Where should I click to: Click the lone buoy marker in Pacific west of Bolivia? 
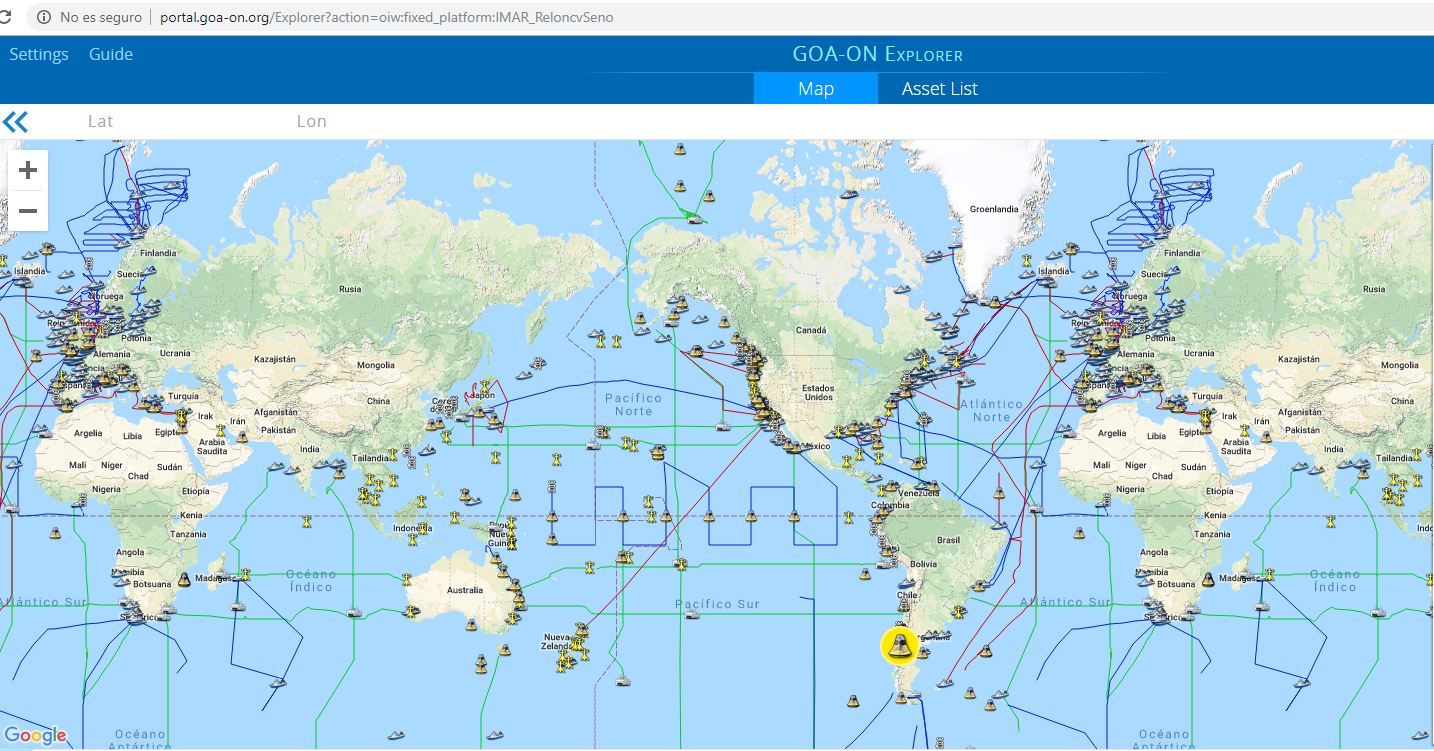click(867, 572)
